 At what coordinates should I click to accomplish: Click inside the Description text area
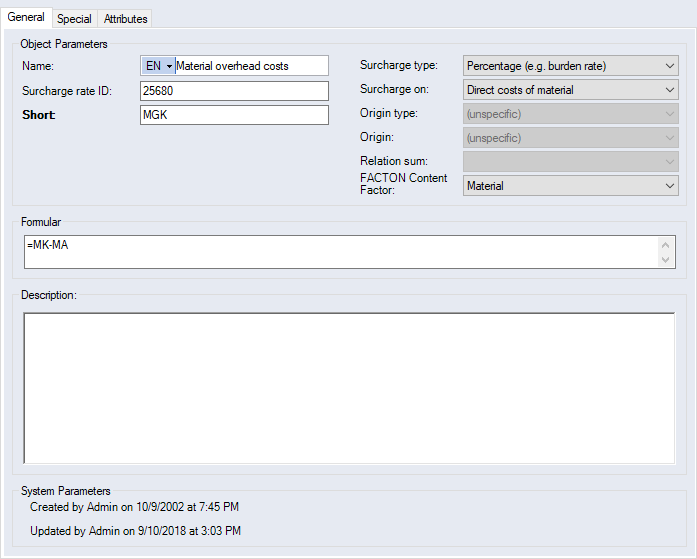[348, 388]
